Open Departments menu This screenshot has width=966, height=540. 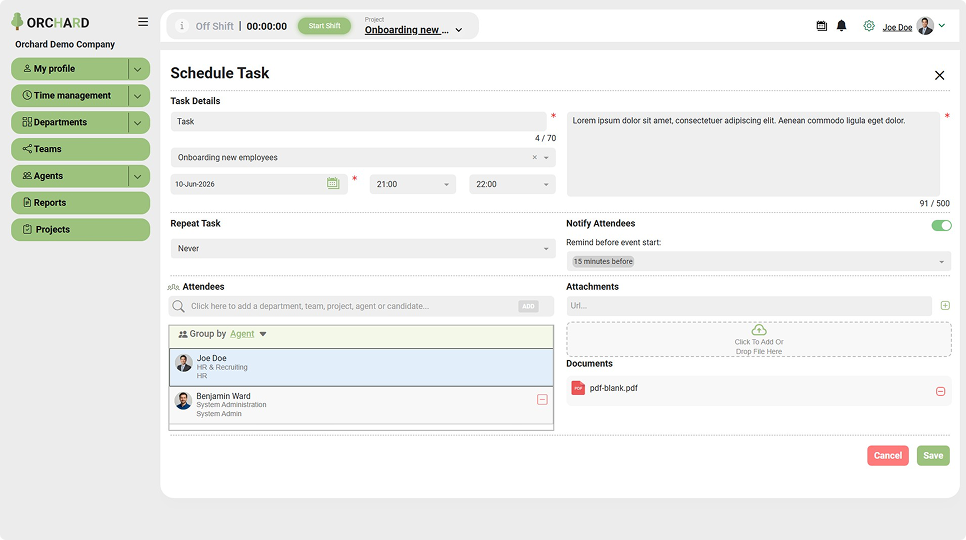pyautogui.click(x=70, y=123)
